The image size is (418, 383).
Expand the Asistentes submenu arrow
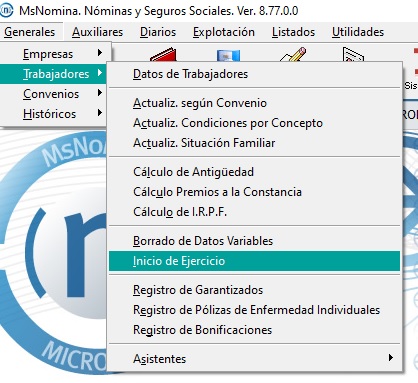tap(391, 358)
